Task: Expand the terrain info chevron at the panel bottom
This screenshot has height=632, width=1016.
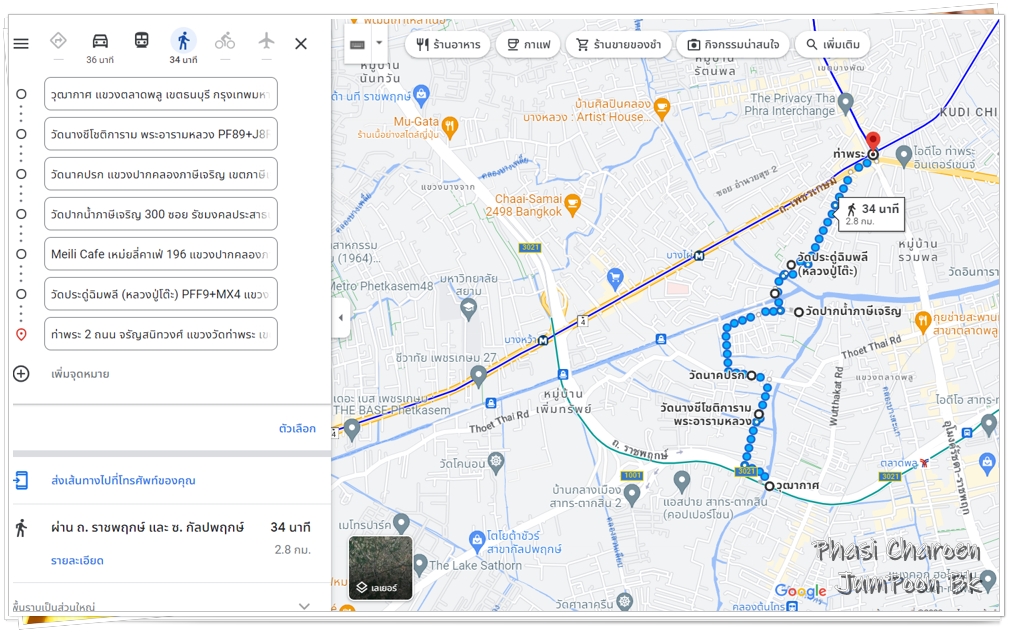Action: click(304, 606)
